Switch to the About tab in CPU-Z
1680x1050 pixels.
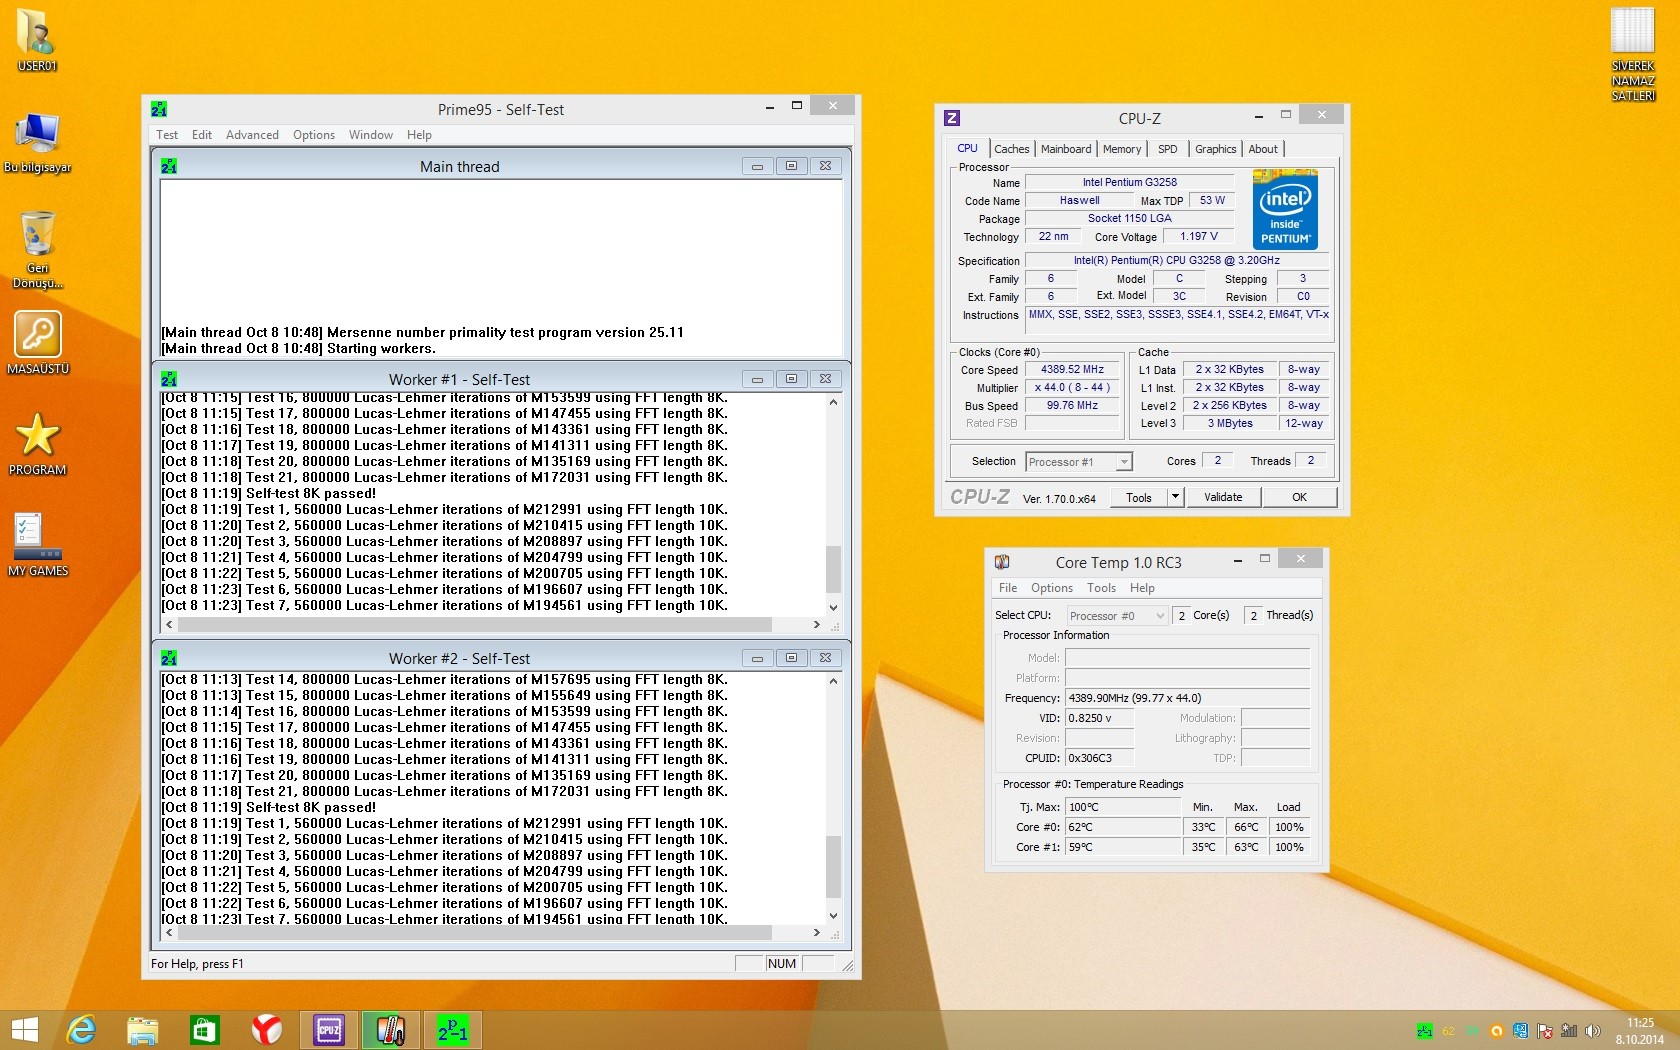click(1263, 149)
